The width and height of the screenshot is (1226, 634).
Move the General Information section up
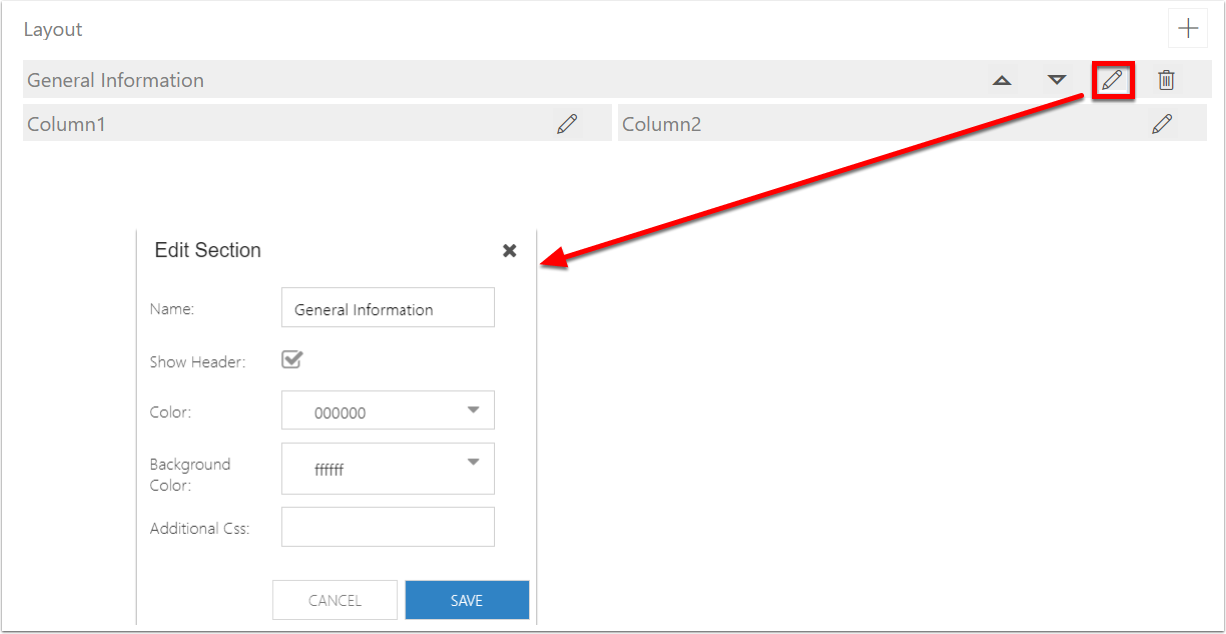point(1002,79)
